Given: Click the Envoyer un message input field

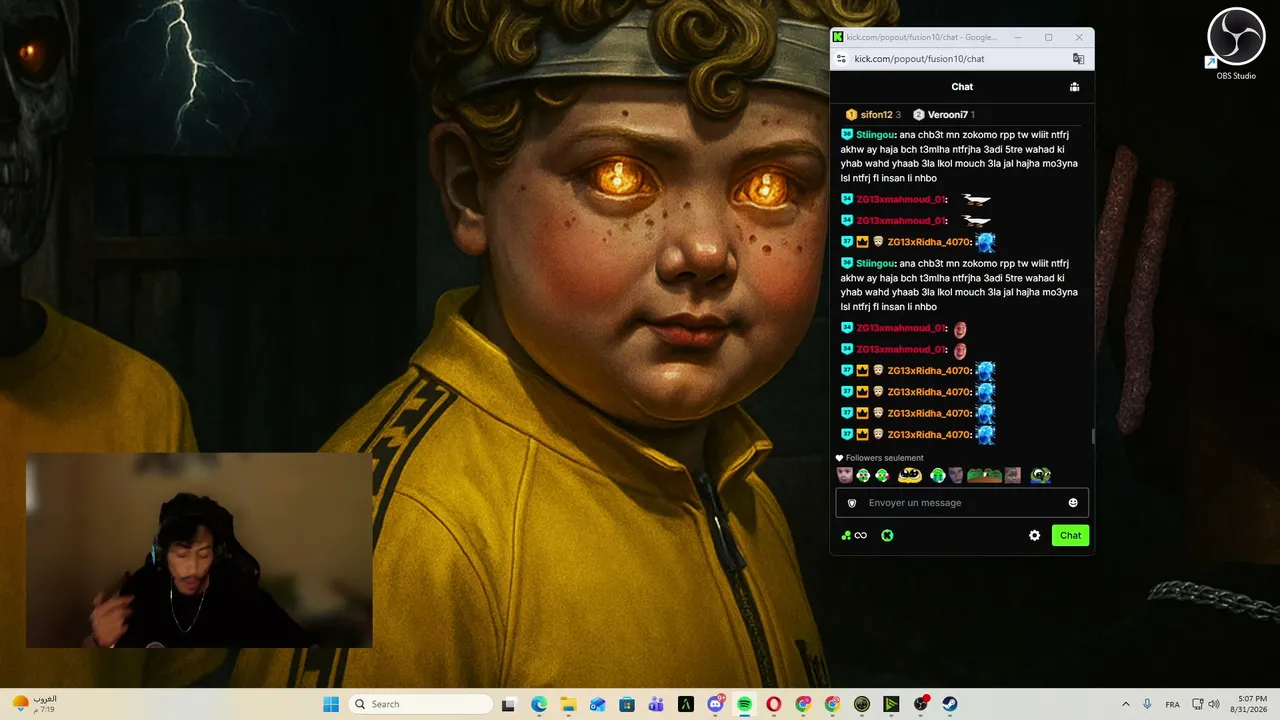Looking at the screenshot, I should (962, 503).
